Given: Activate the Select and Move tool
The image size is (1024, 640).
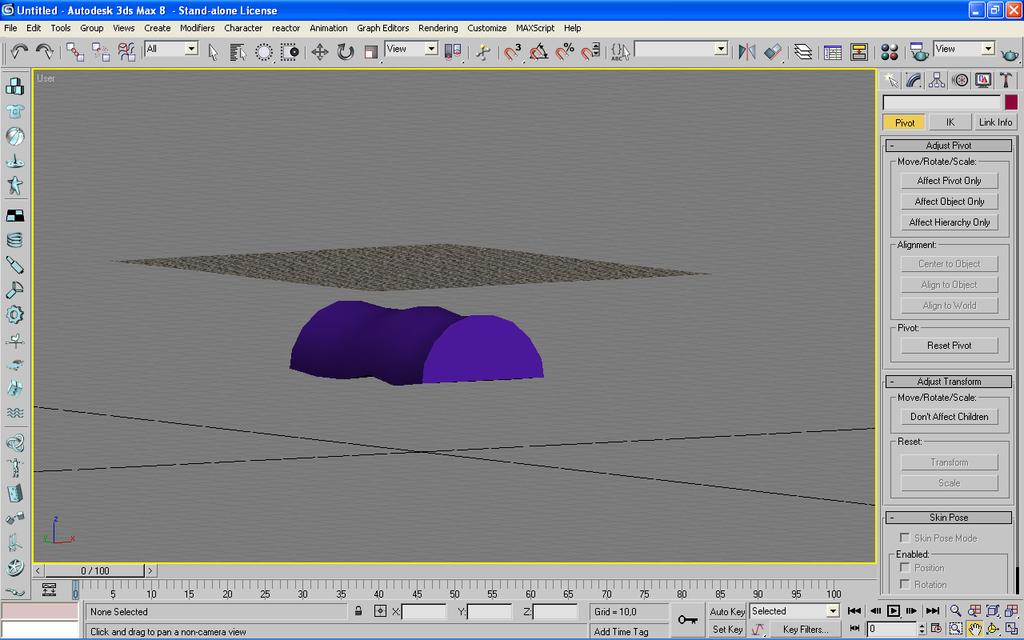Looking at the screenshot, I should [x=319, y=52].
